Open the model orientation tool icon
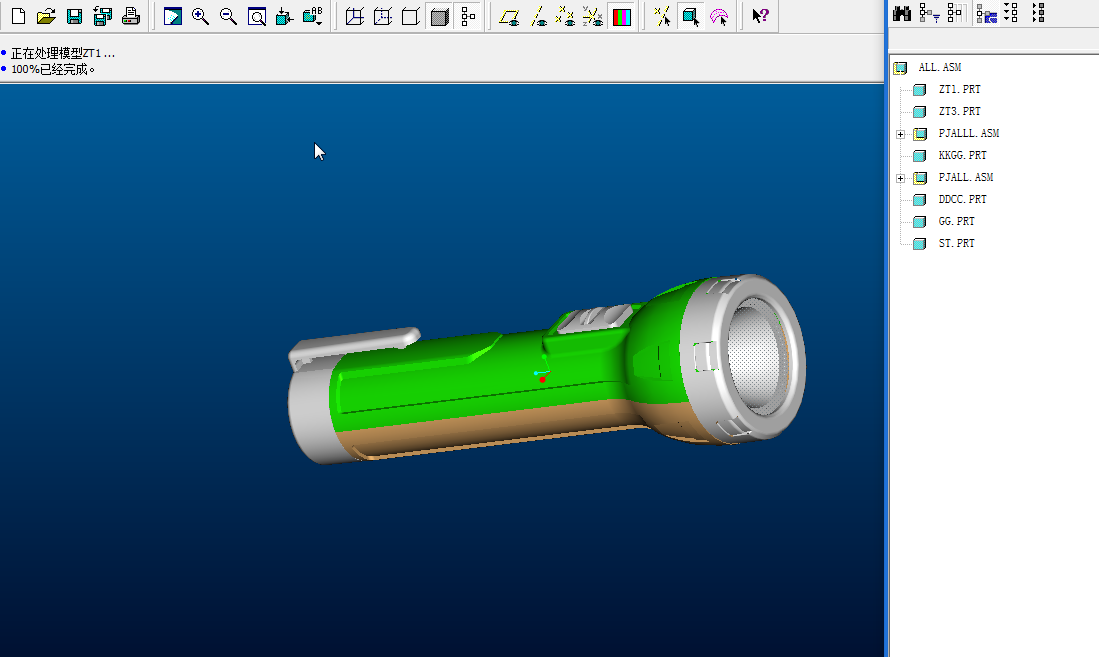 285,16
